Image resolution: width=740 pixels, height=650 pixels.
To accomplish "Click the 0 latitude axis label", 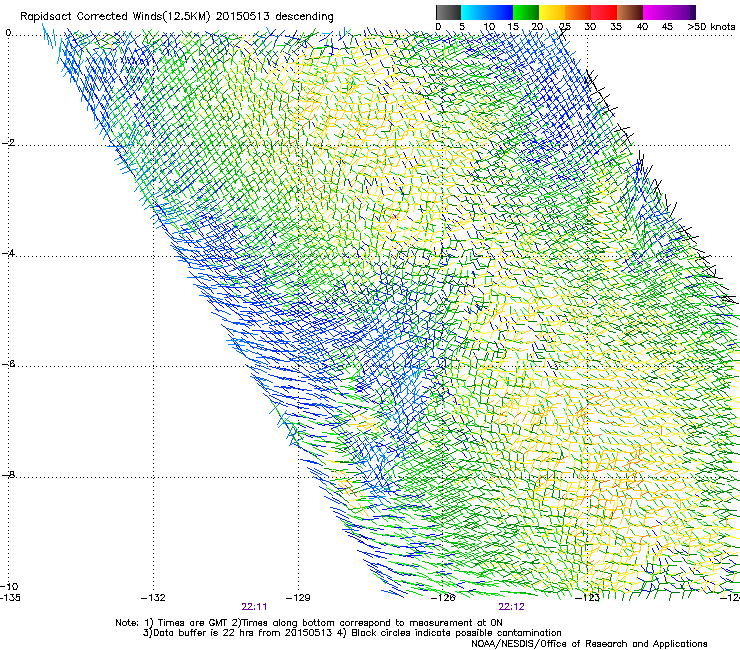I will tap(8, 33).
